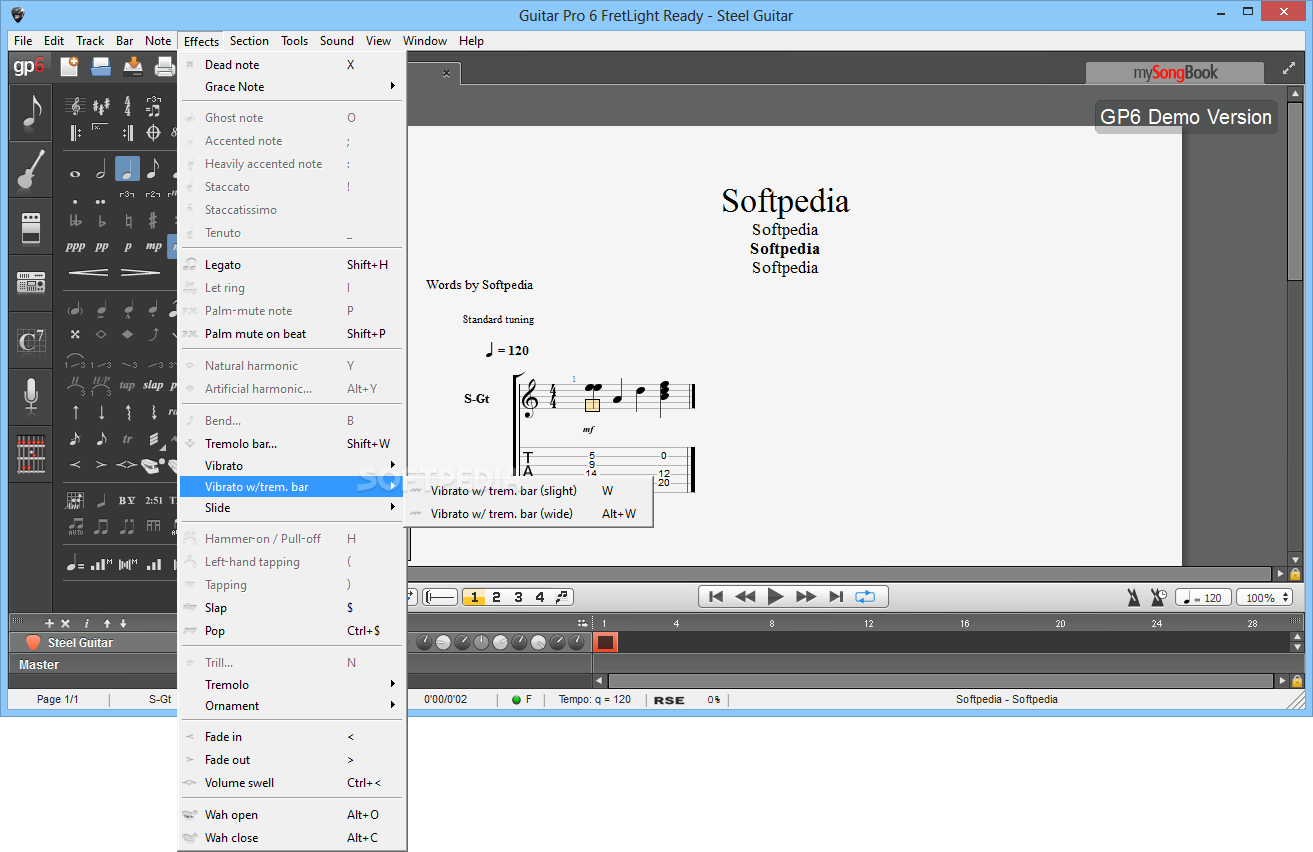This screenshot has width=1313, height=852.
Task: Click the add track plus icon
Action: [x=49, y=623]
